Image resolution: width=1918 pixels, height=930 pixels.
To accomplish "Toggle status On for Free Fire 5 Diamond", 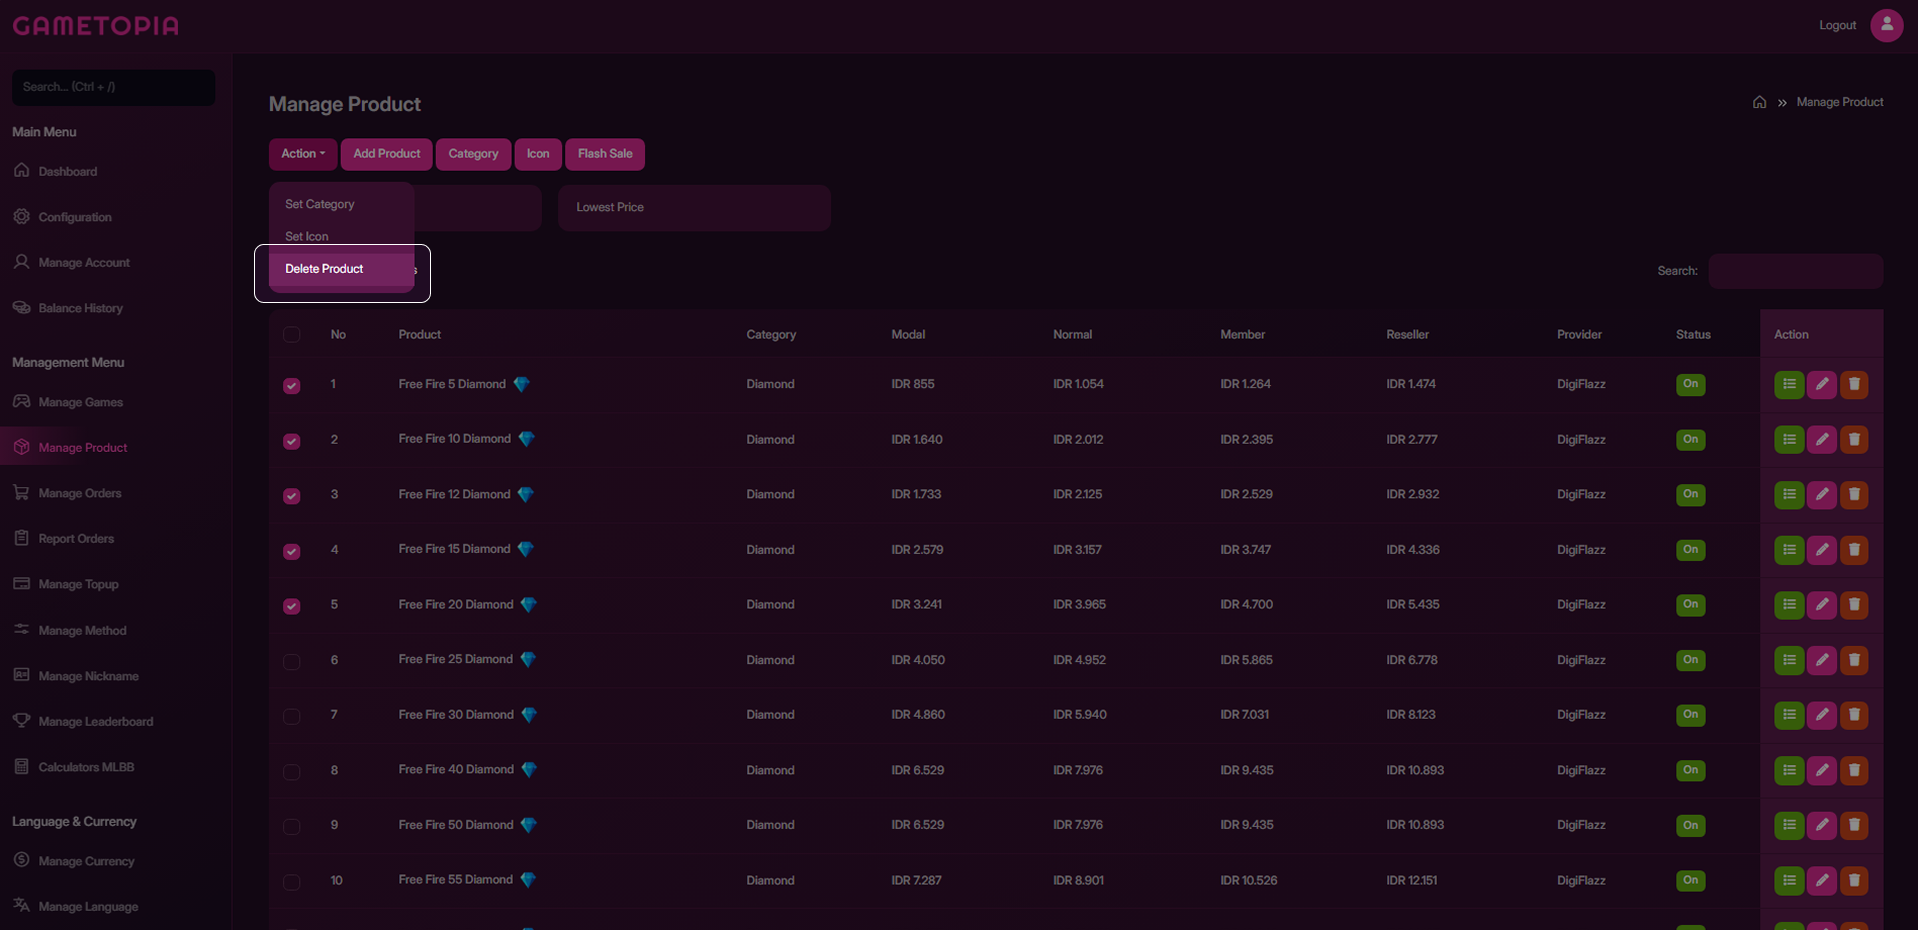I will click(x=1690, y=384).
